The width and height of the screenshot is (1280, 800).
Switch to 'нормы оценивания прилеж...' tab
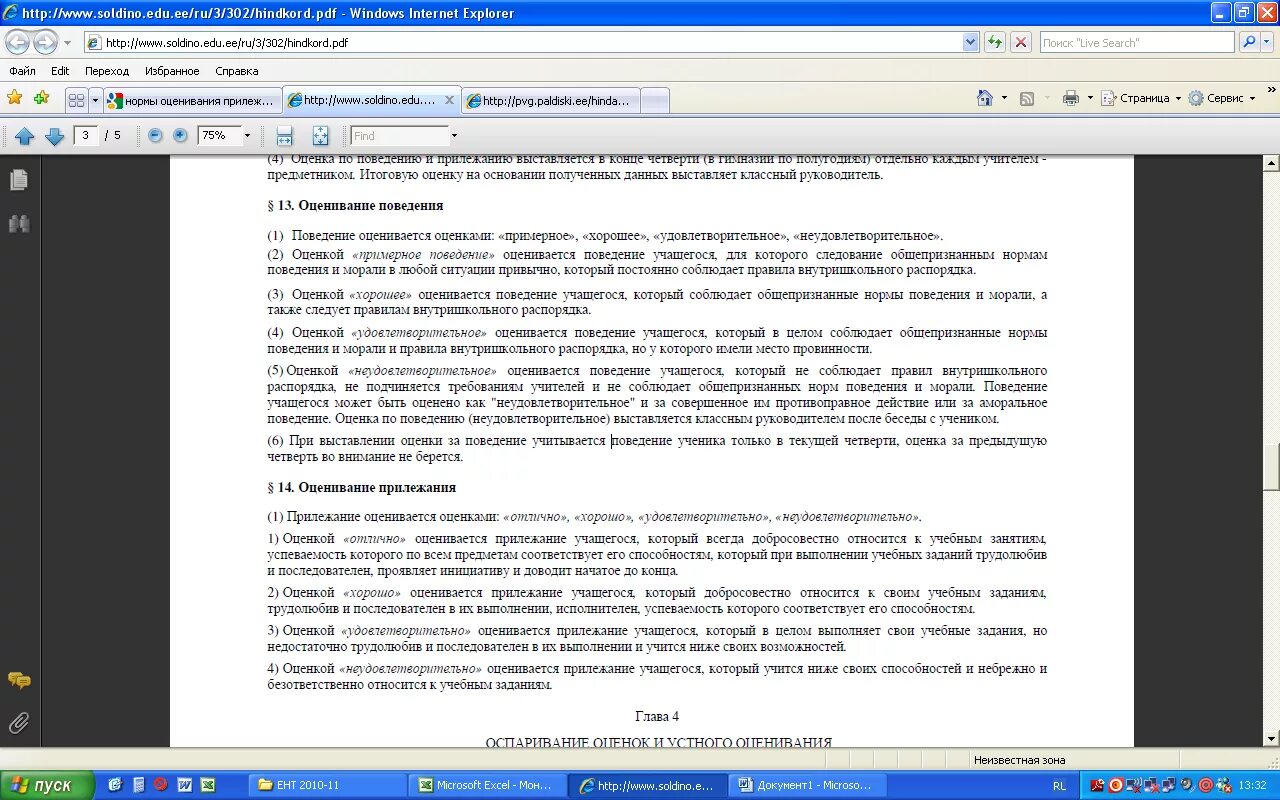pyautogui.click(x=192, y=100)
